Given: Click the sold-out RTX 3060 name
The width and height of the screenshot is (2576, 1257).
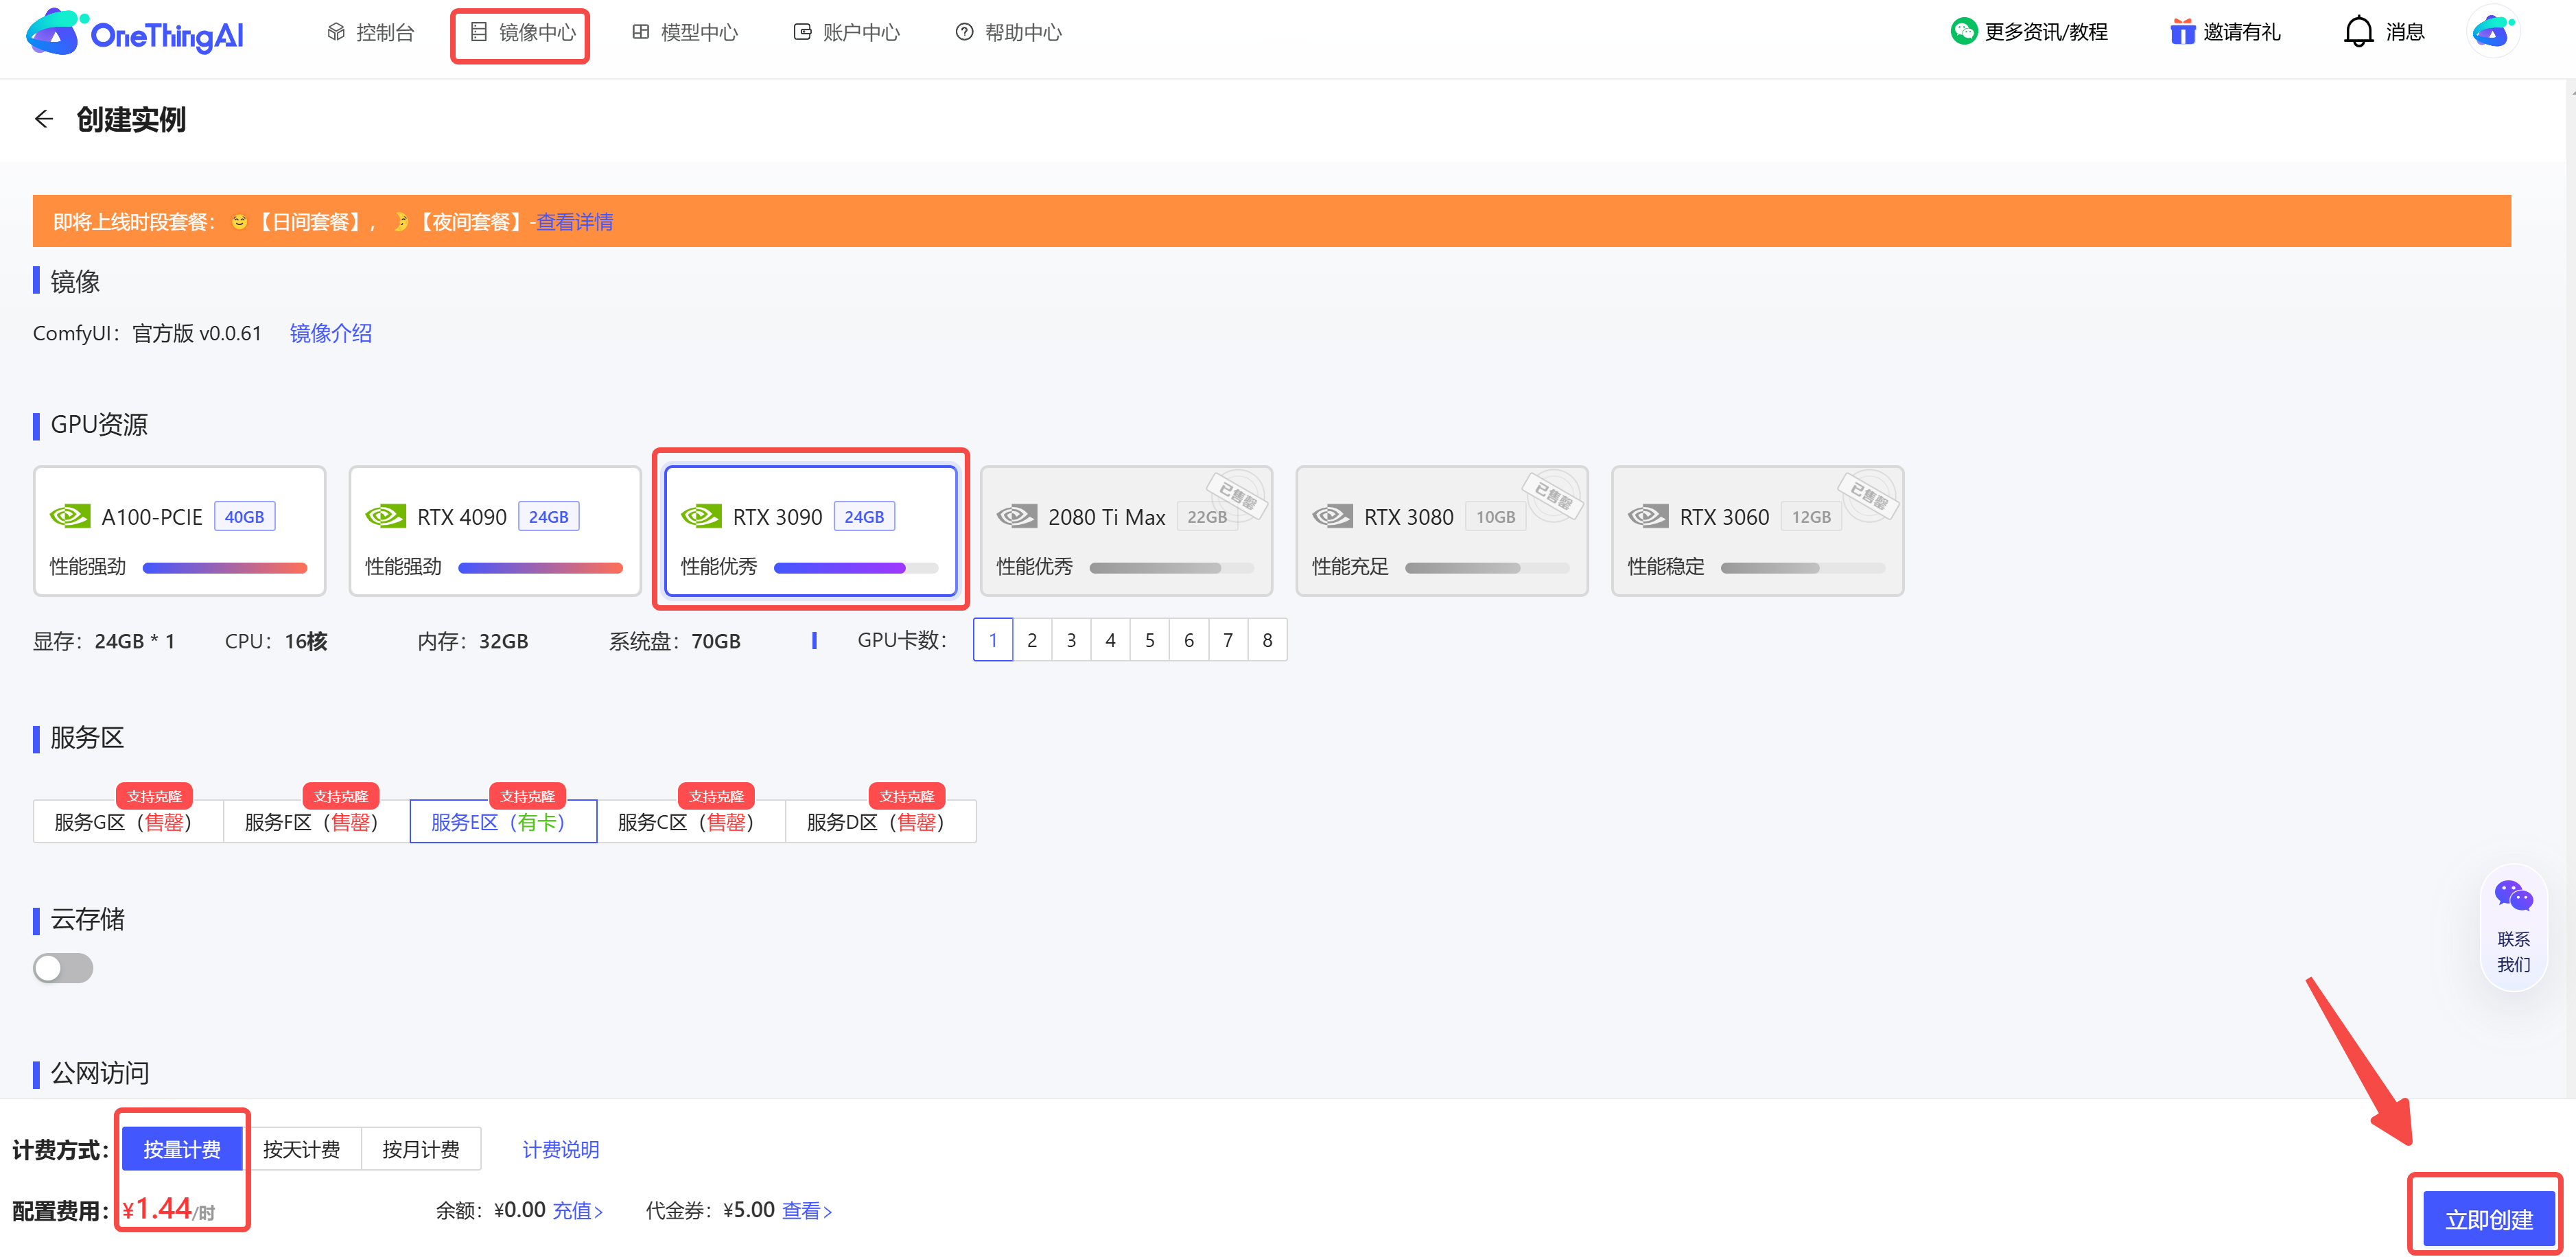Looking at the screenshot, I should [1724, 517].
